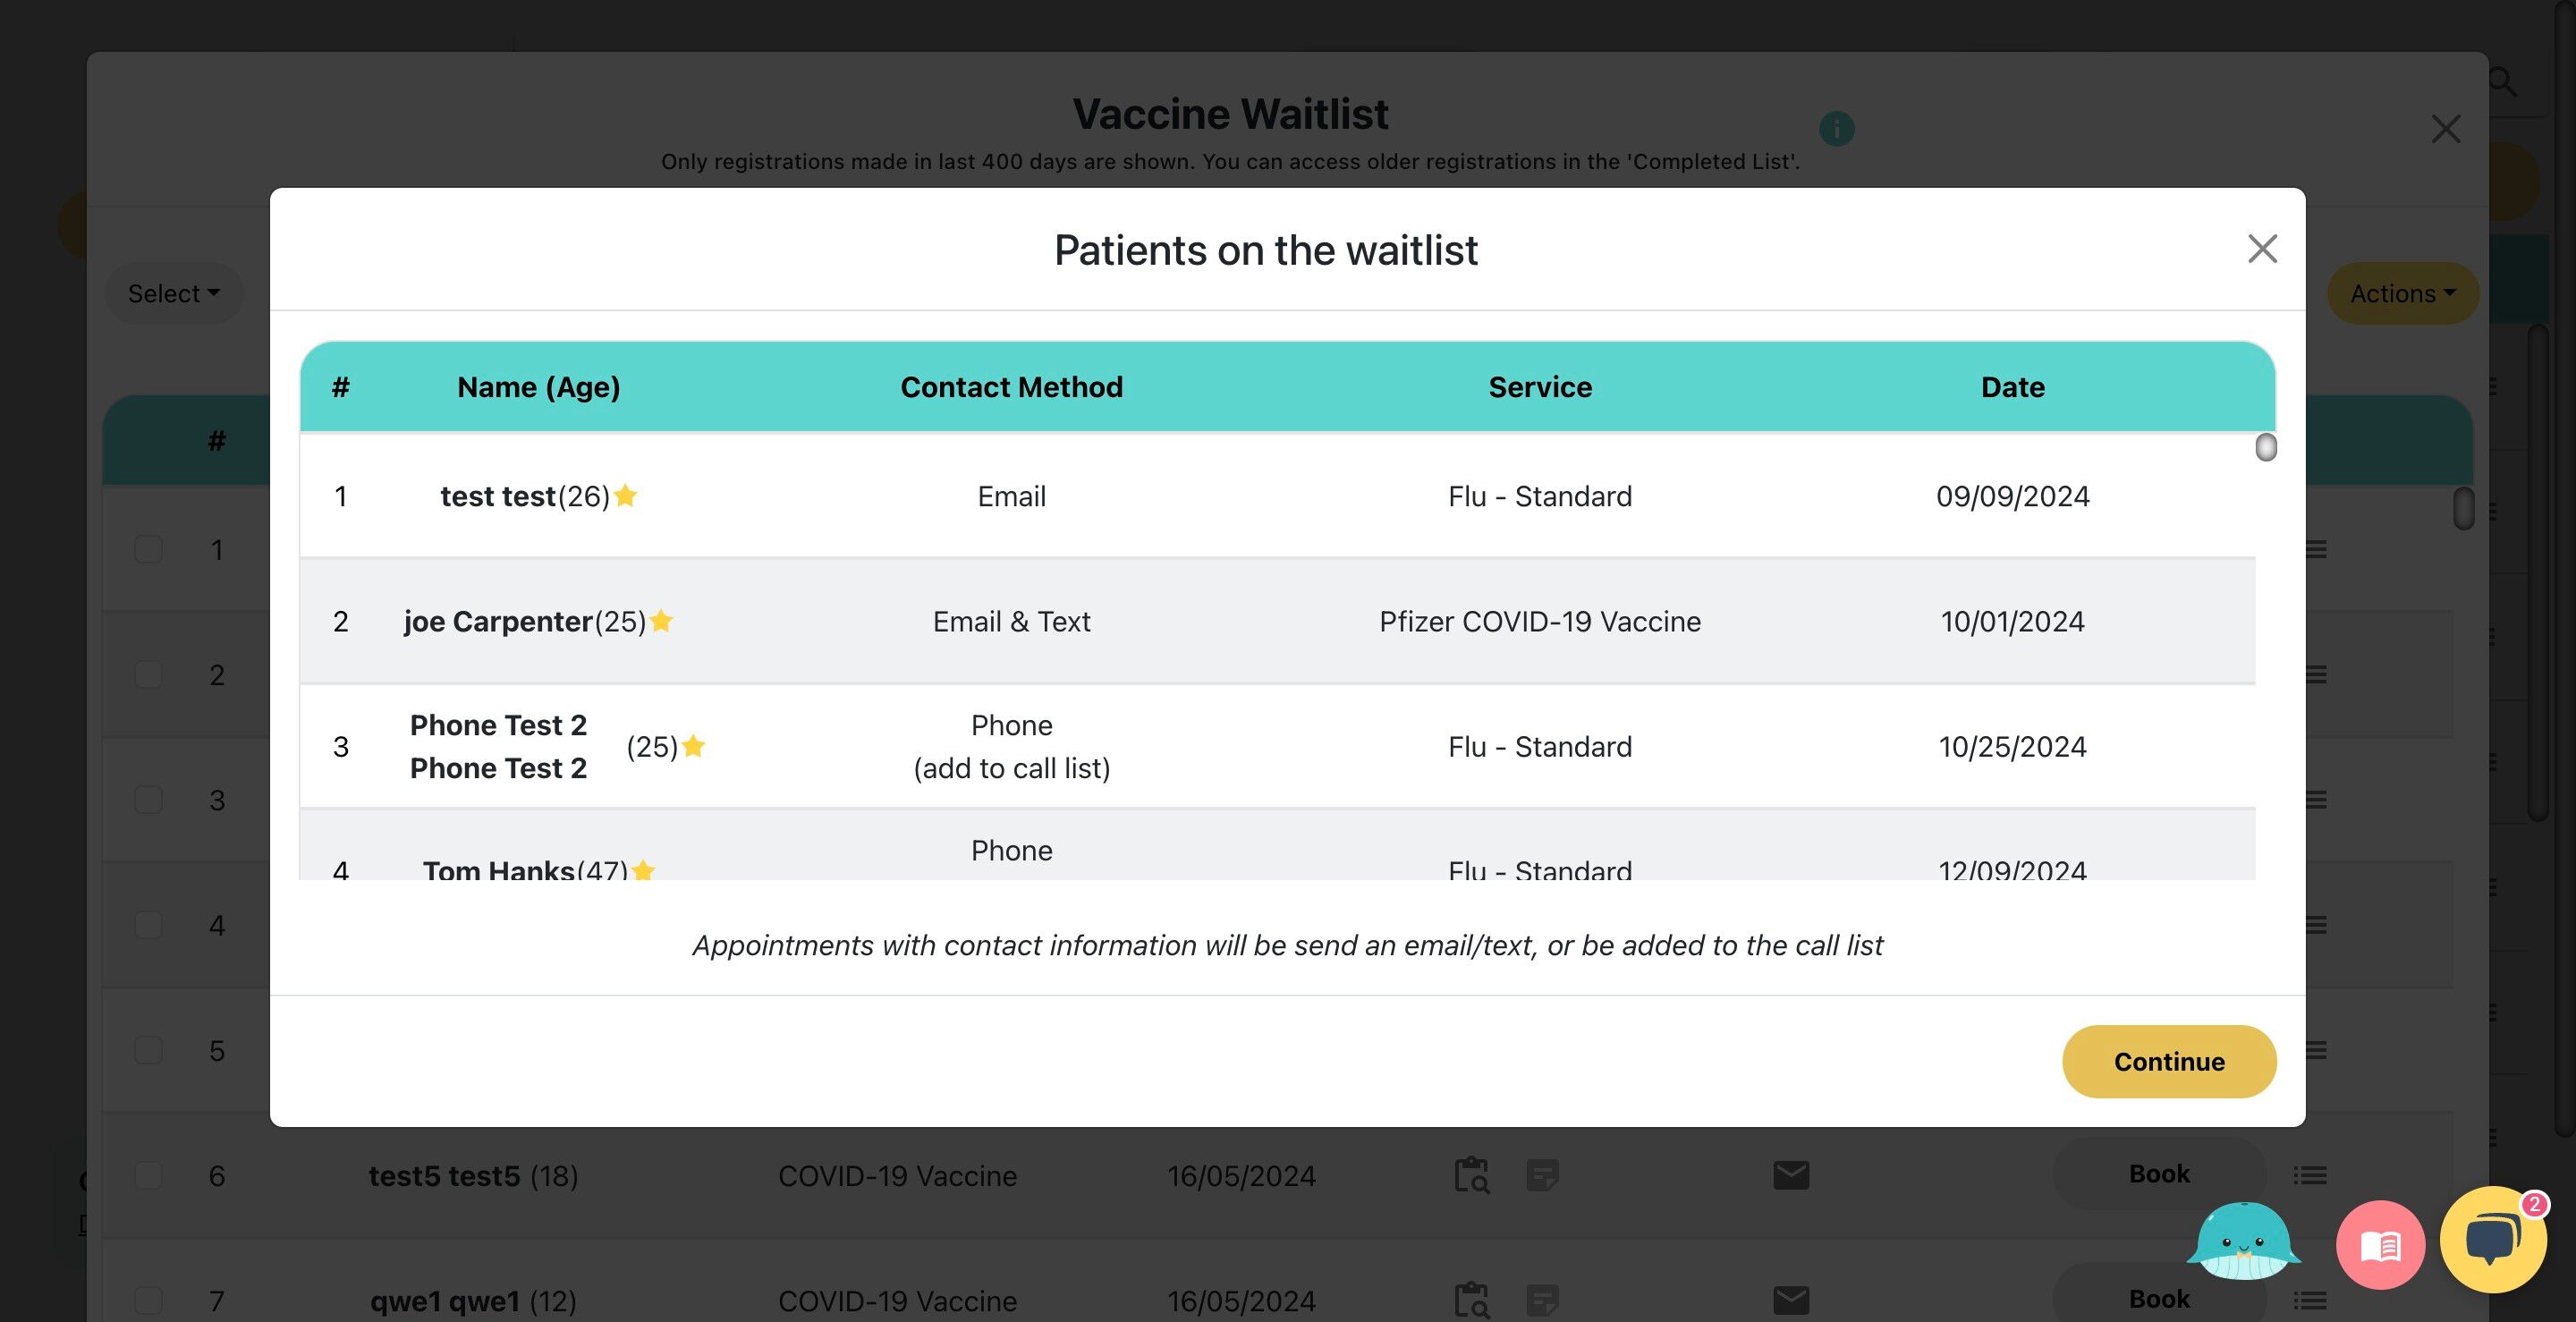The width and height of the screenshot is (2576, 1322).
Task: Click the whale mascot assistant icon
Action: pyautogui.click(x=2243, y=1241)
